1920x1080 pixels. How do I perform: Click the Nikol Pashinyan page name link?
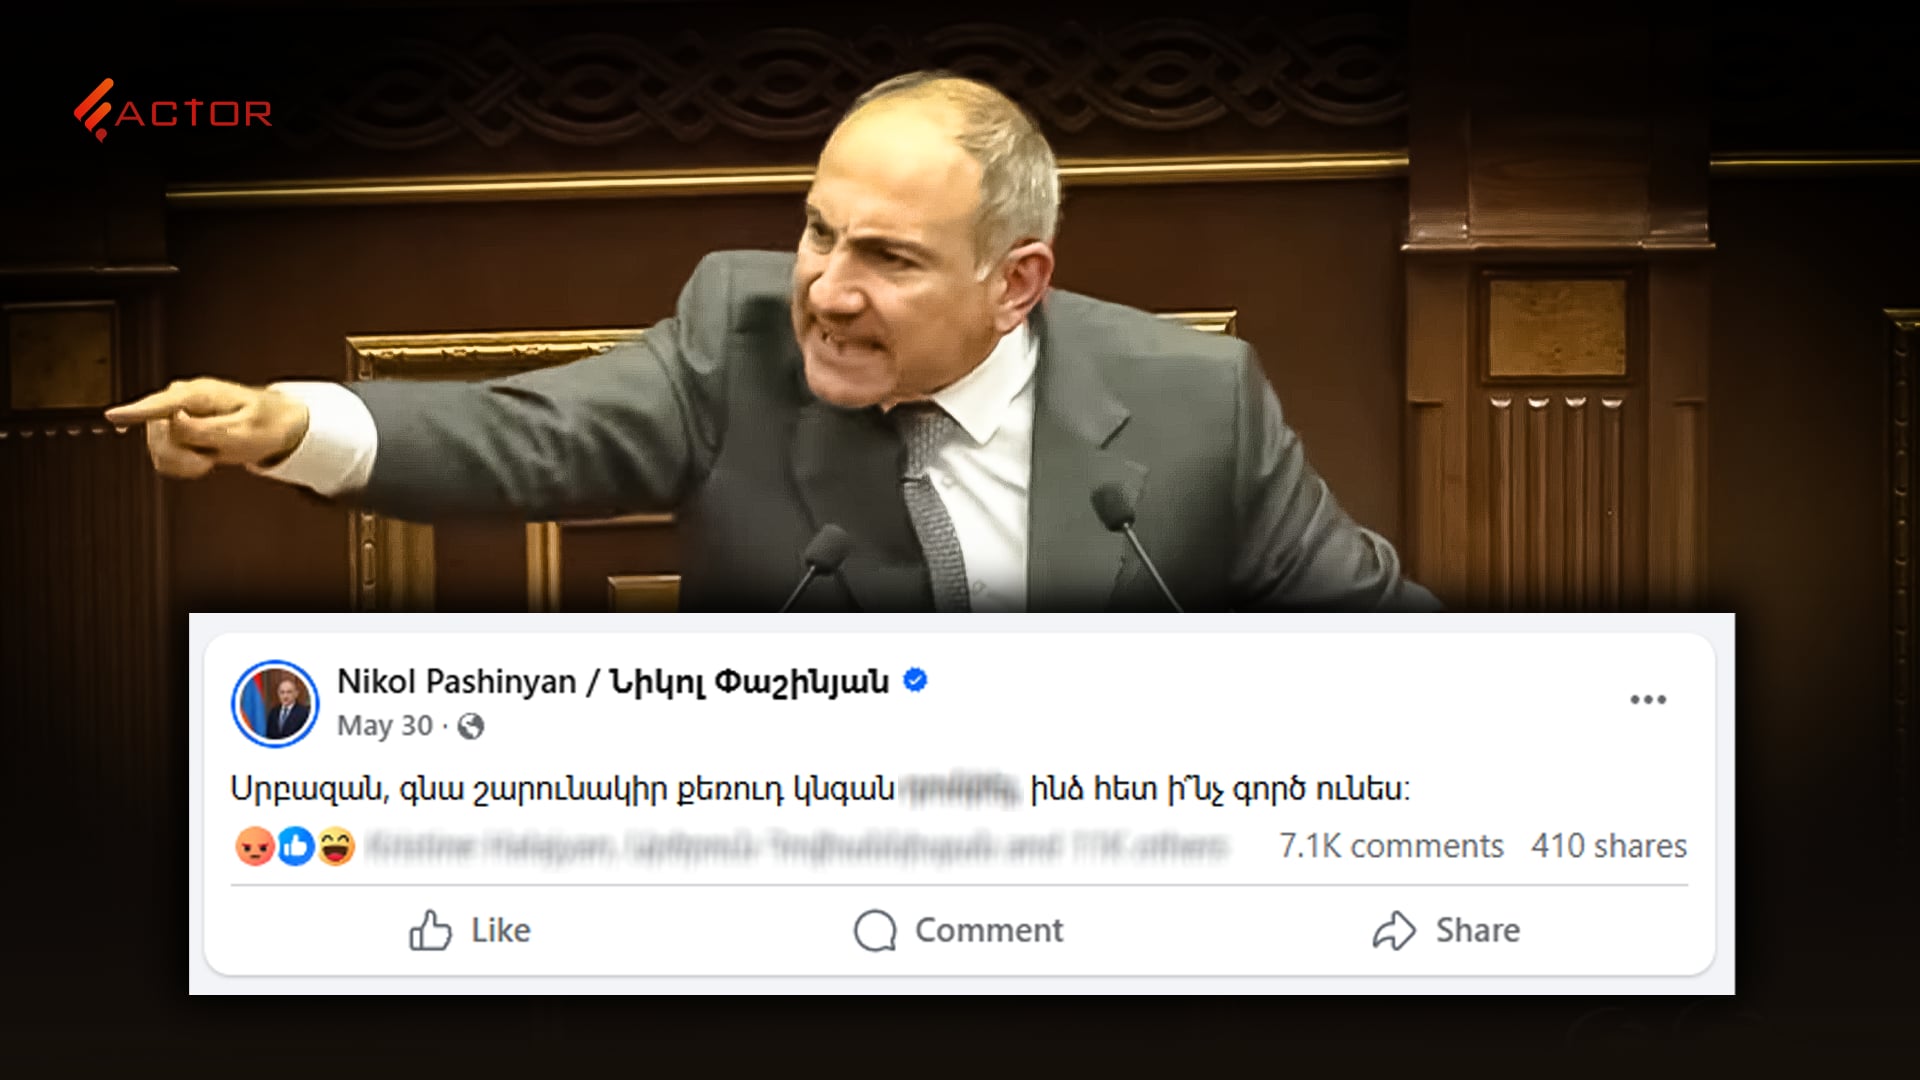pyautogui.click(x=612, y=682)
